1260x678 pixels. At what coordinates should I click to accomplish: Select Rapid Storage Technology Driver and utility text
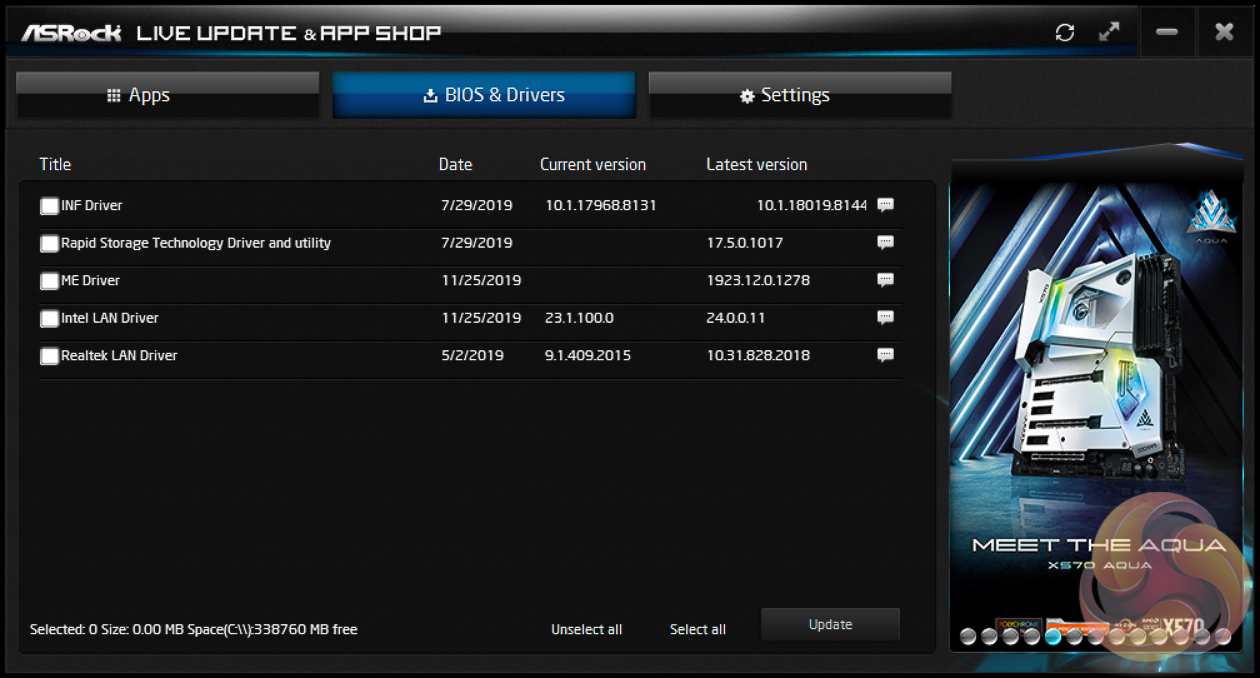tap(196, 243)
